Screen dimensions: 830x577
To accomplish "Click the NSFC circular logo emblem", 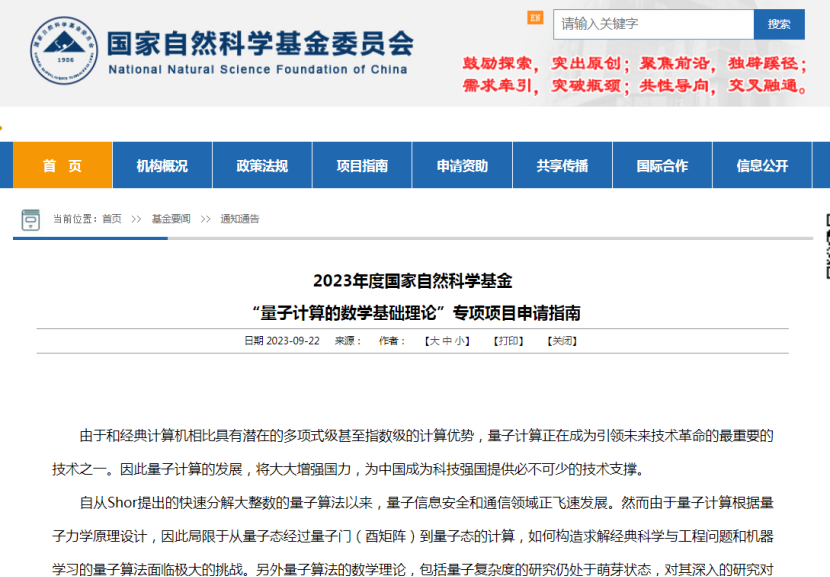I will pyautogui.click(x=64, y=50).
